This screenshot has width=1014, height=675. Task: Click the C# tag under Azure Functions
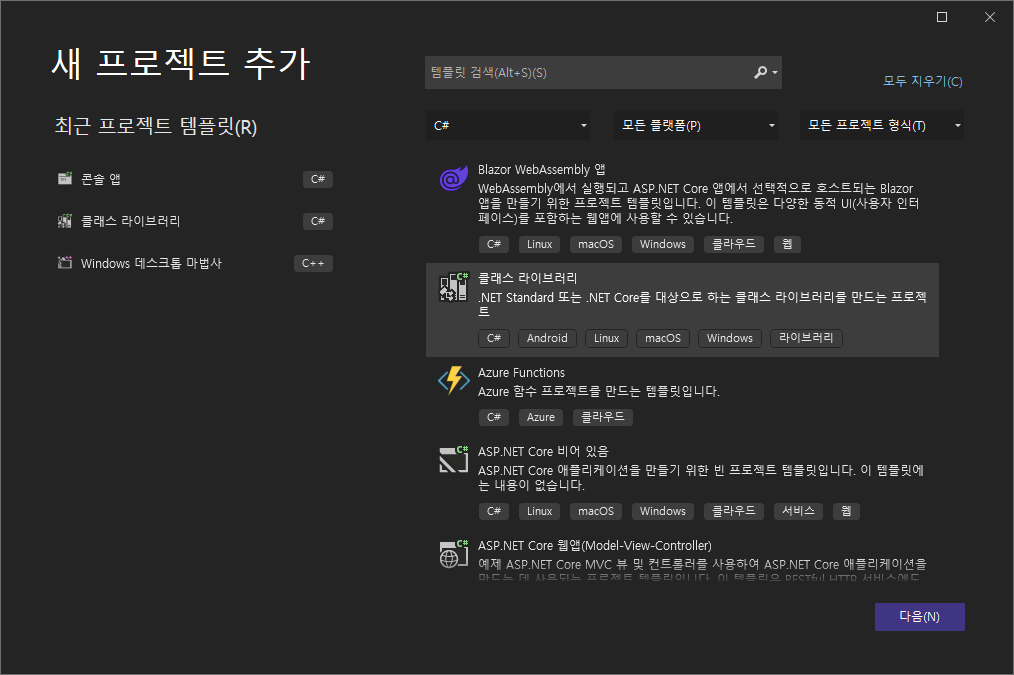click(494, 417)
